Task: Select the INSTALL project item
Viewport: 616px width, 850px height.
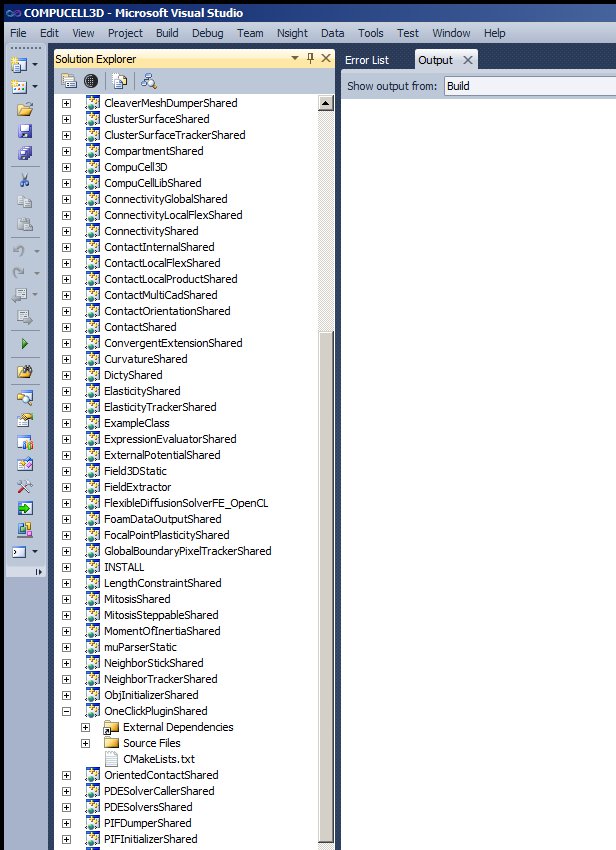Action: 123,567
